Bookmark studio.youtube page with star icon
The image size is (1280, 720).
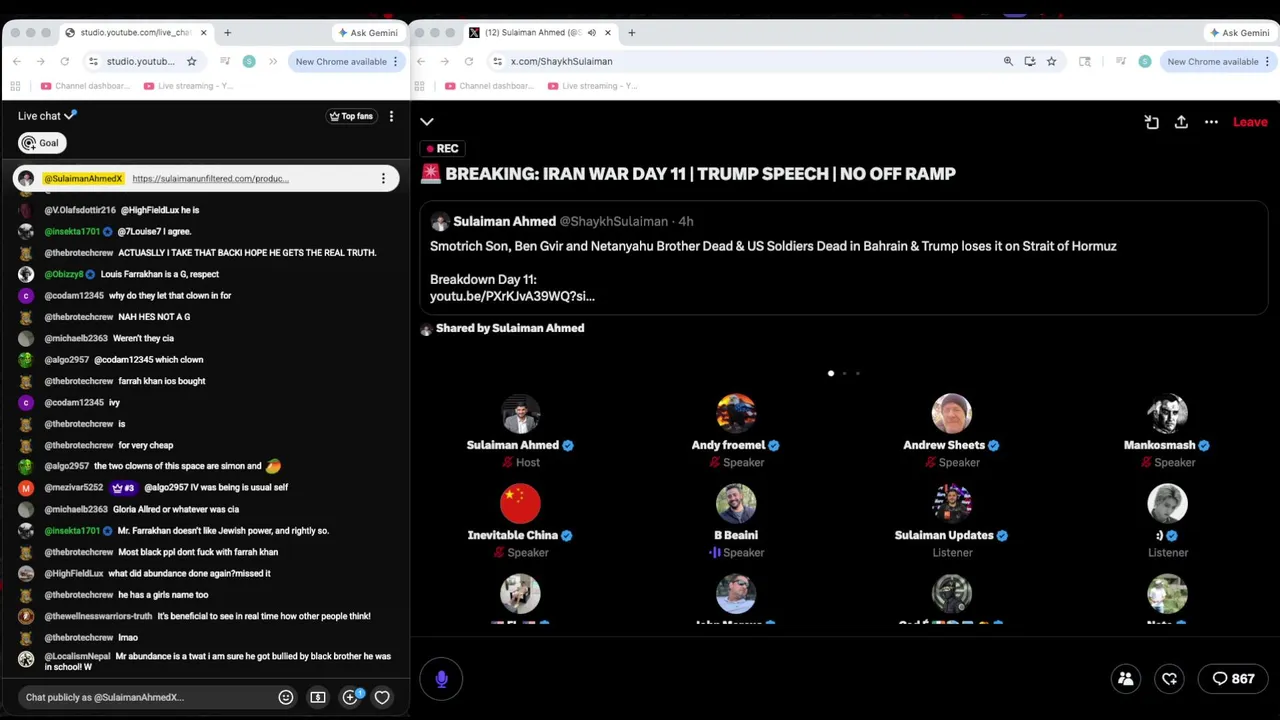pyautogui.click(x=192, y=61)
